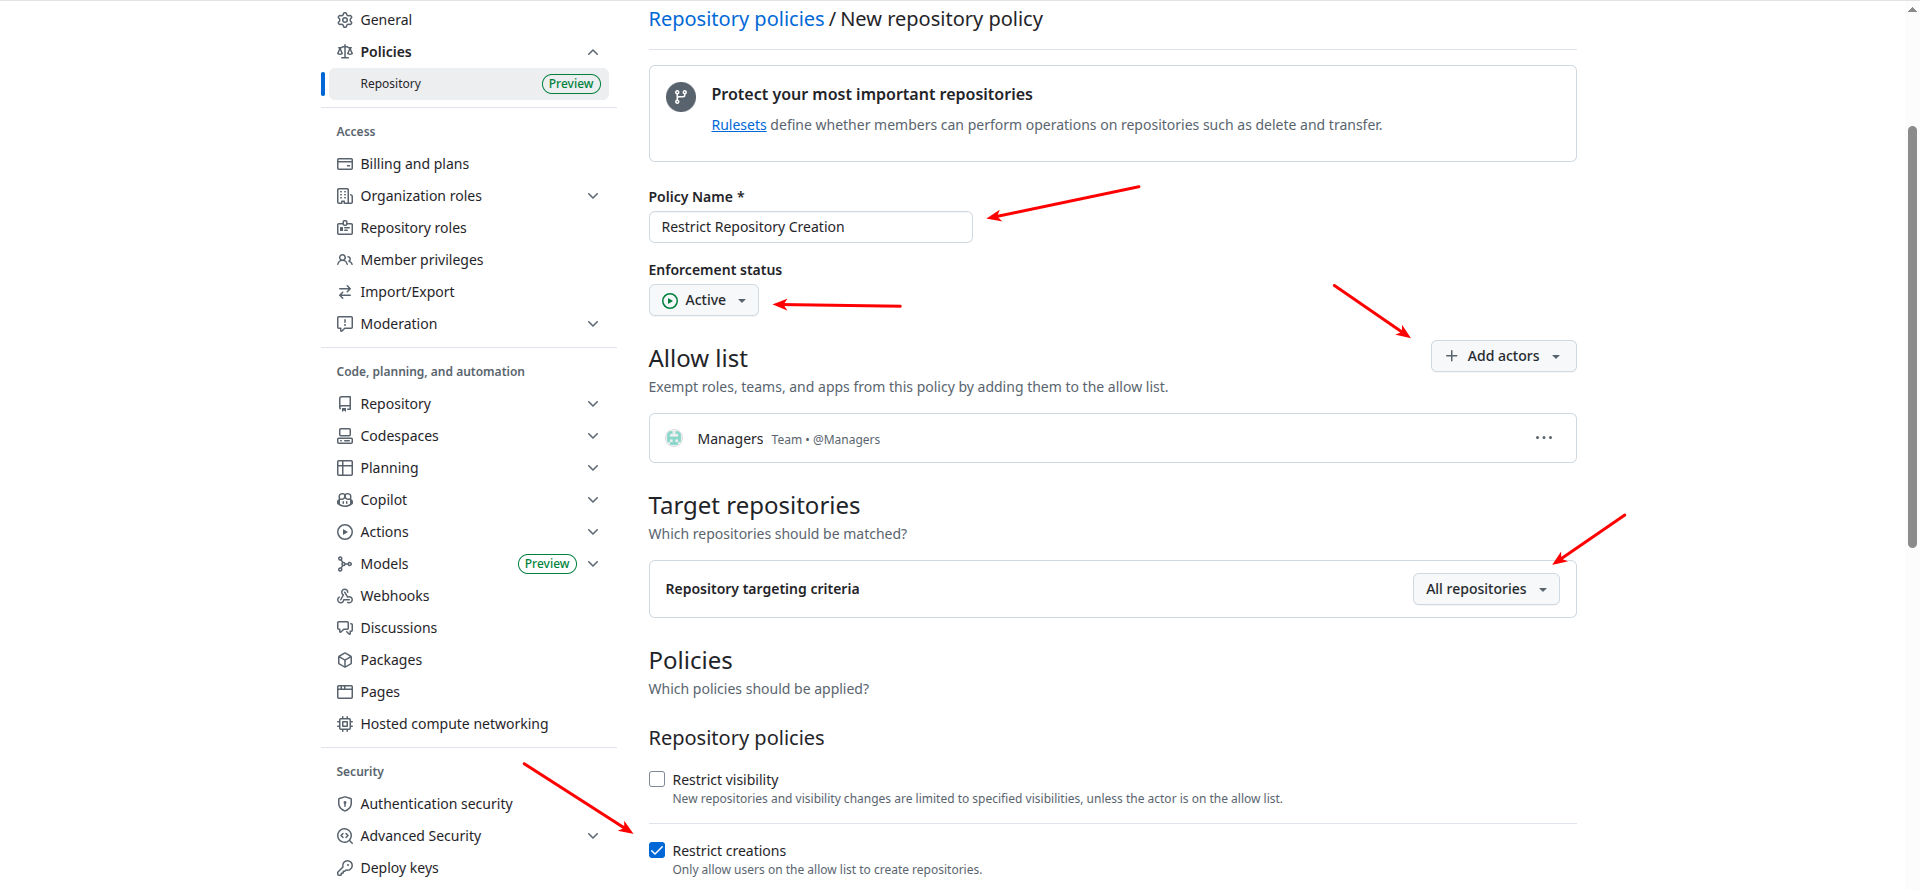Viewport: 1920px width, 890px height.
Task: Click the Policy Name text field
Action: click(810, 227)
